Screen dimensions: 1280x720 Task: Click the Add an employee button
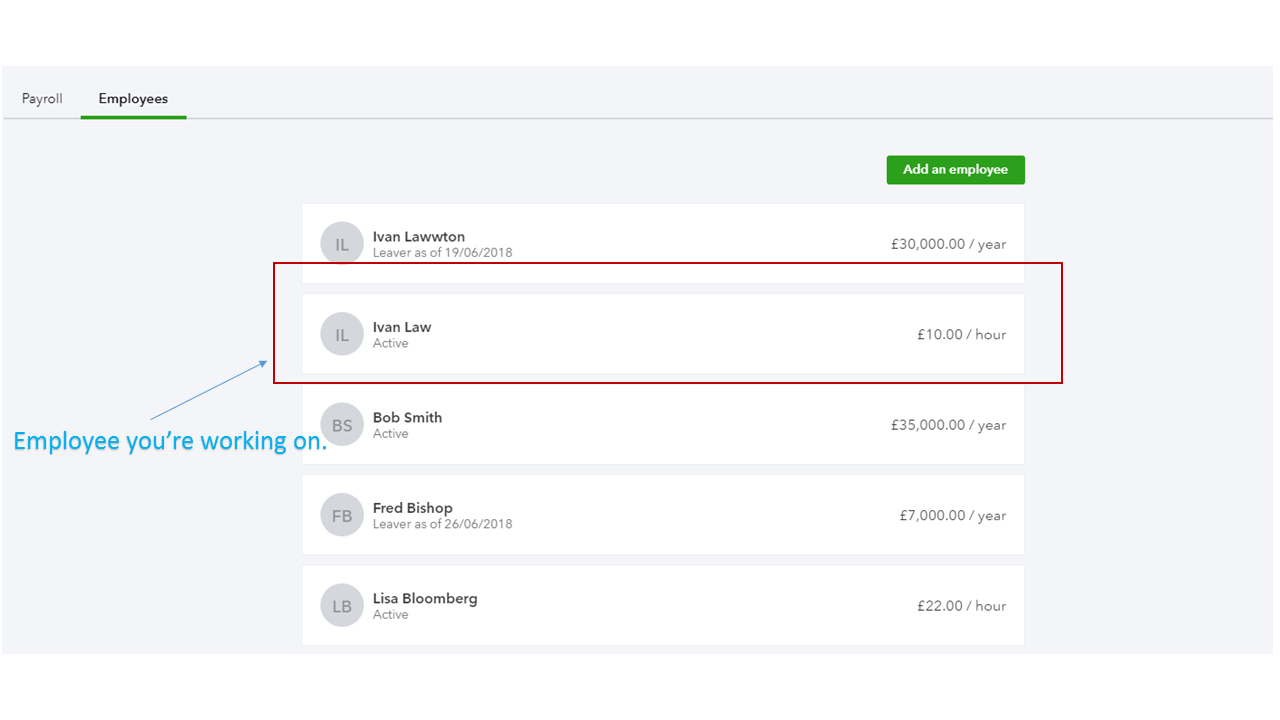pos(955,169)
